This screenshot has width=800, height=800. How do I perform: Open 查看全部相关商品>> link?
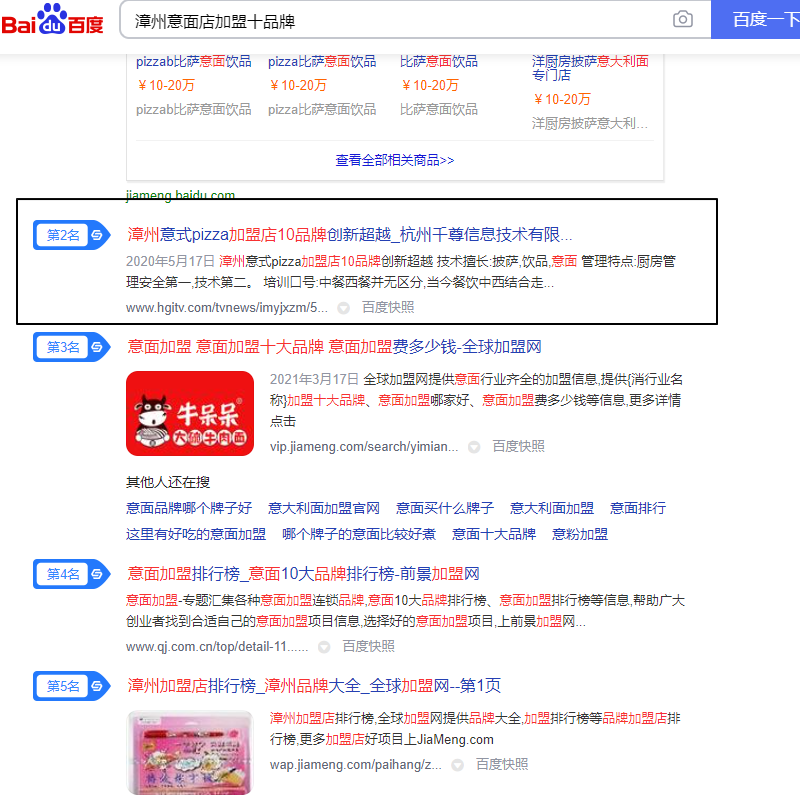[394, 160]
